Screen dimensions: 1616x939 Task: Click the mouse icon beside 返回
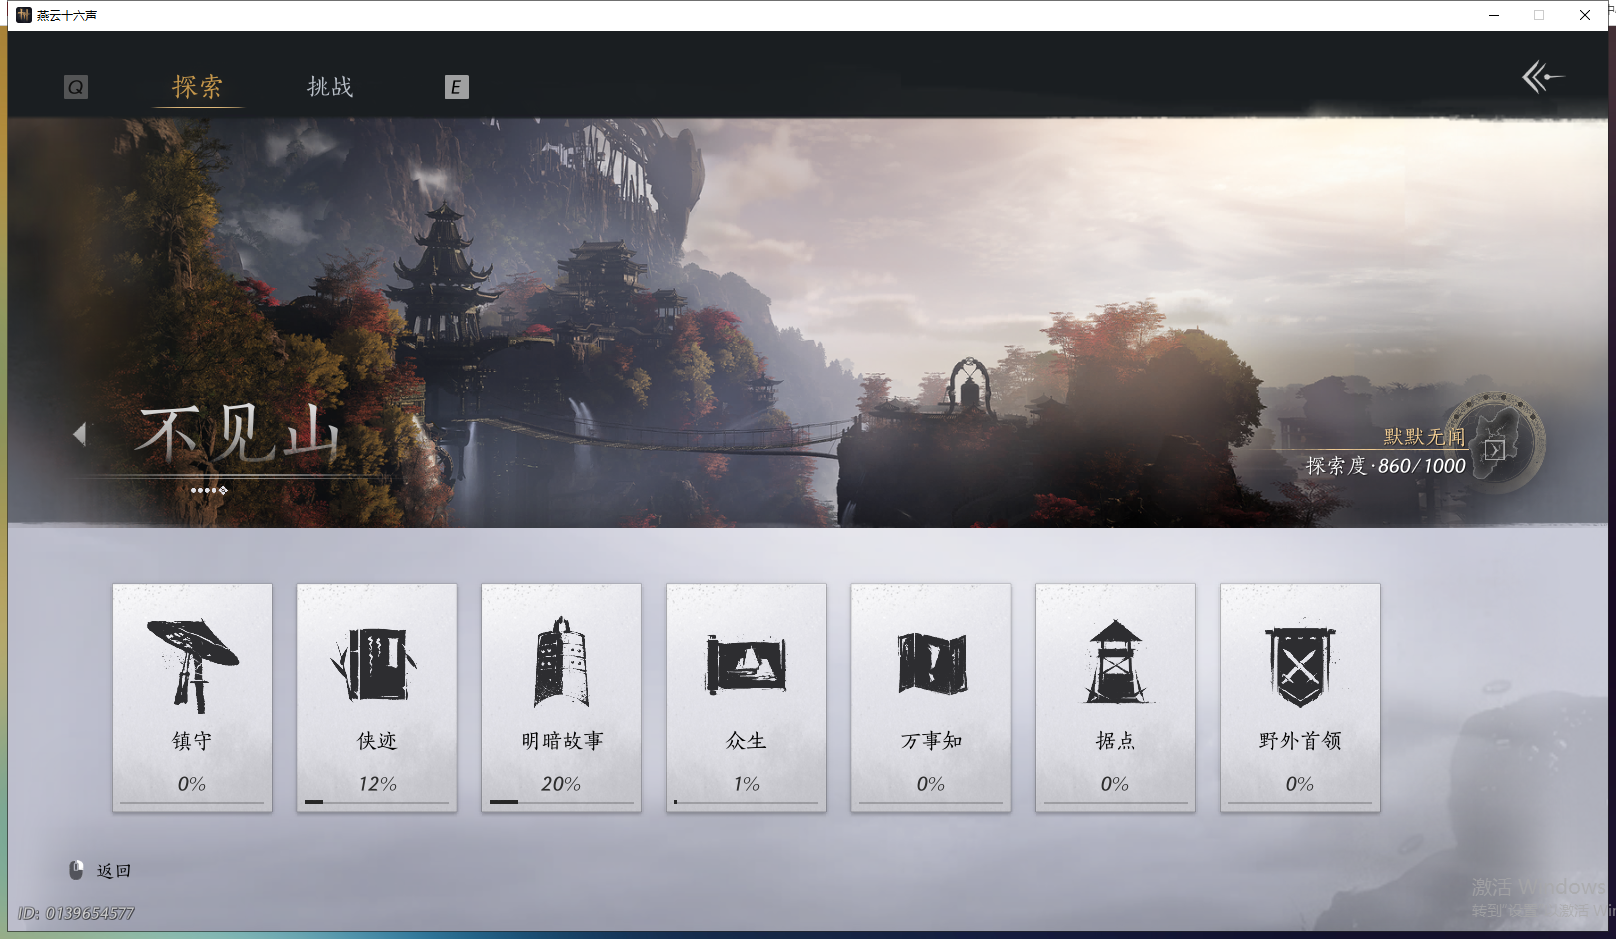[x=76, y=869]
